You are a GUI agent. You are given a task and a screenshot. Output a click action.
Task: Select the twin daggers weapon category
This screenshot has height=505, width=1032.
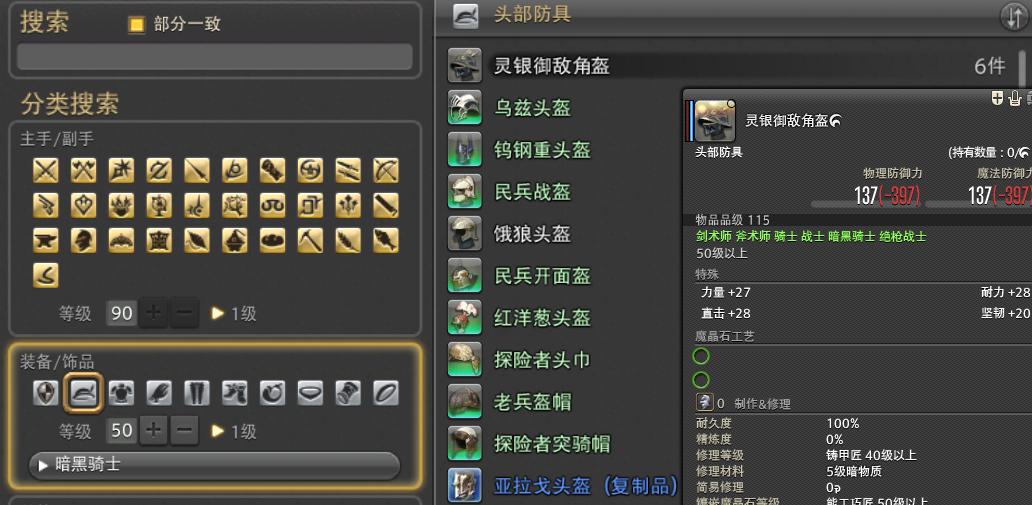point(348,171)
